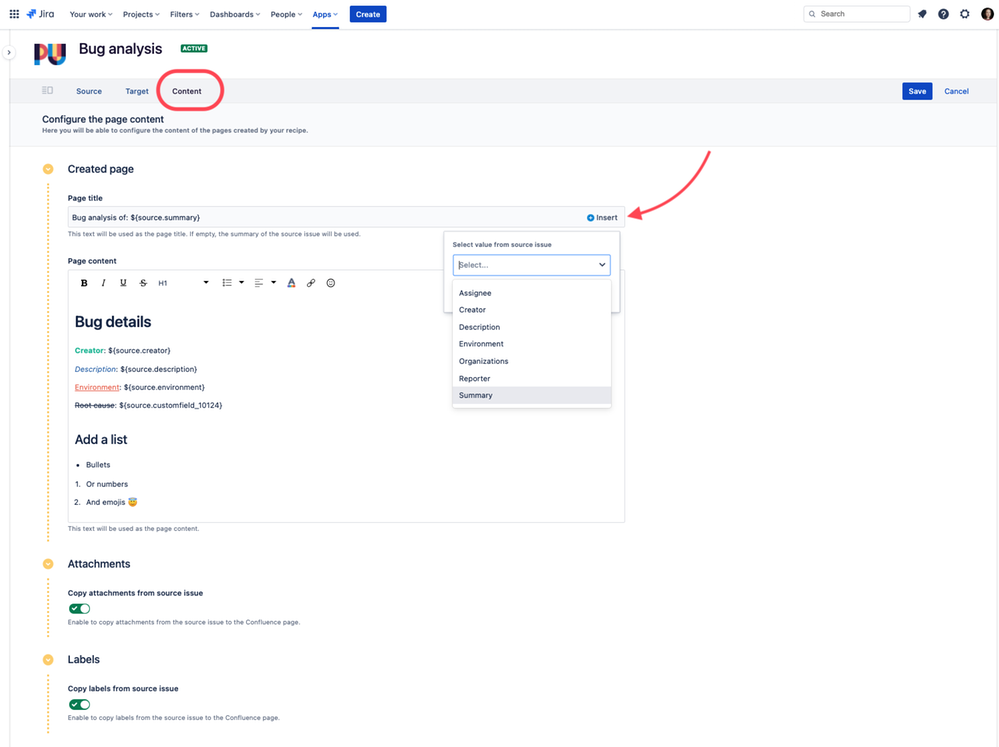The height and width of the screenshot is (747, 999).
Task: Open Jira settings via the gear icon
Action: (964, 13)
